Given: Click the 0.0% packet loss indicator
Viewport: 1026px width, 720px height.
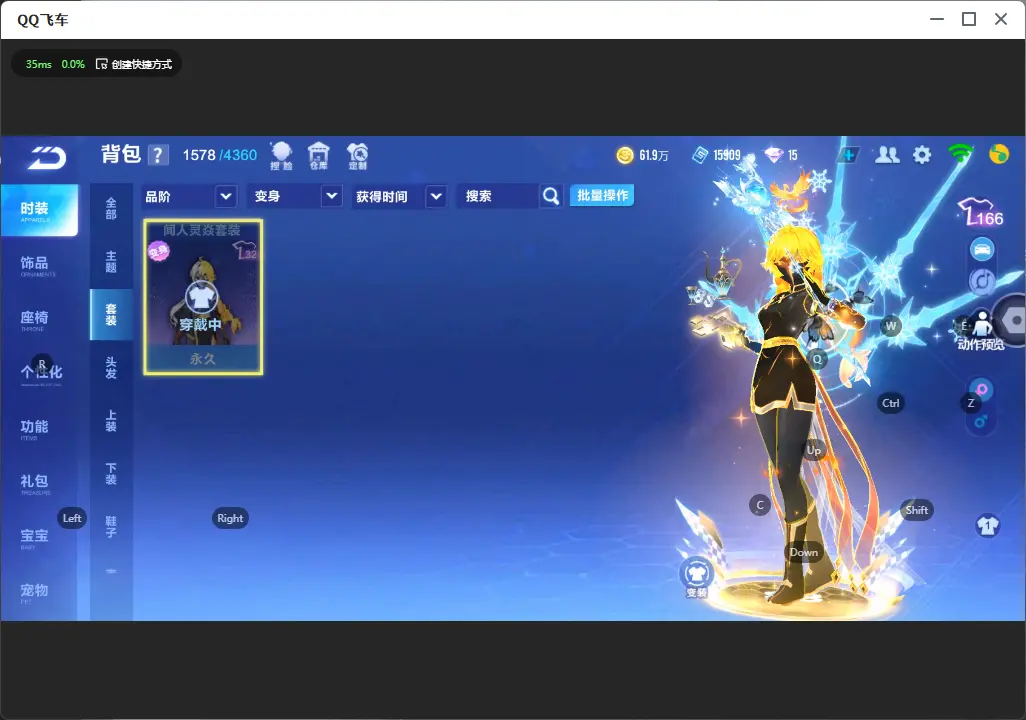Looking at the screenshot, I should (73, 64).
